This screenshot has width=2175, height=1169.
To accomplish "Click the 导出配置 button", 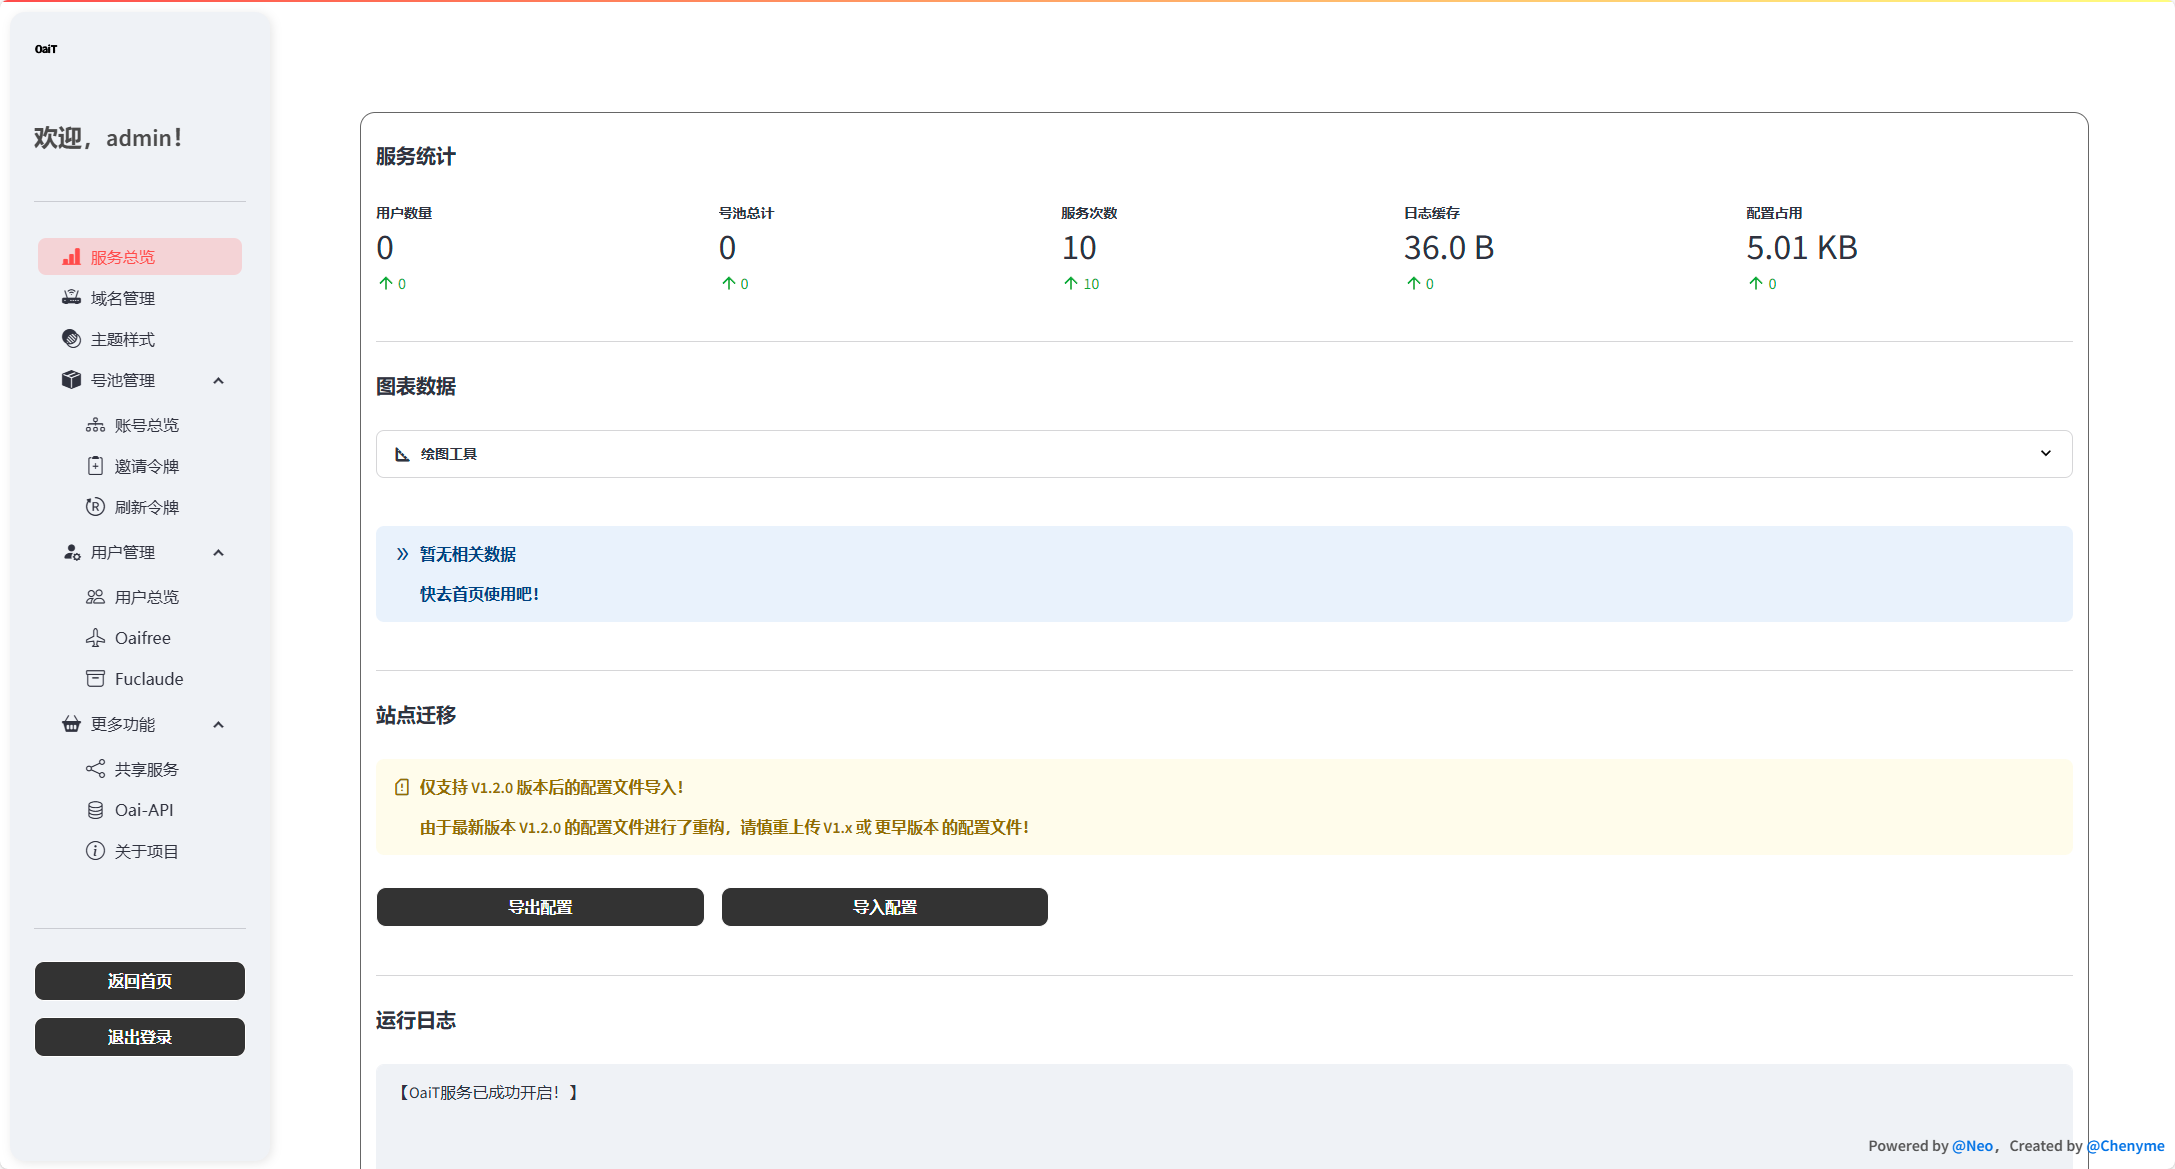I will 540,907.
